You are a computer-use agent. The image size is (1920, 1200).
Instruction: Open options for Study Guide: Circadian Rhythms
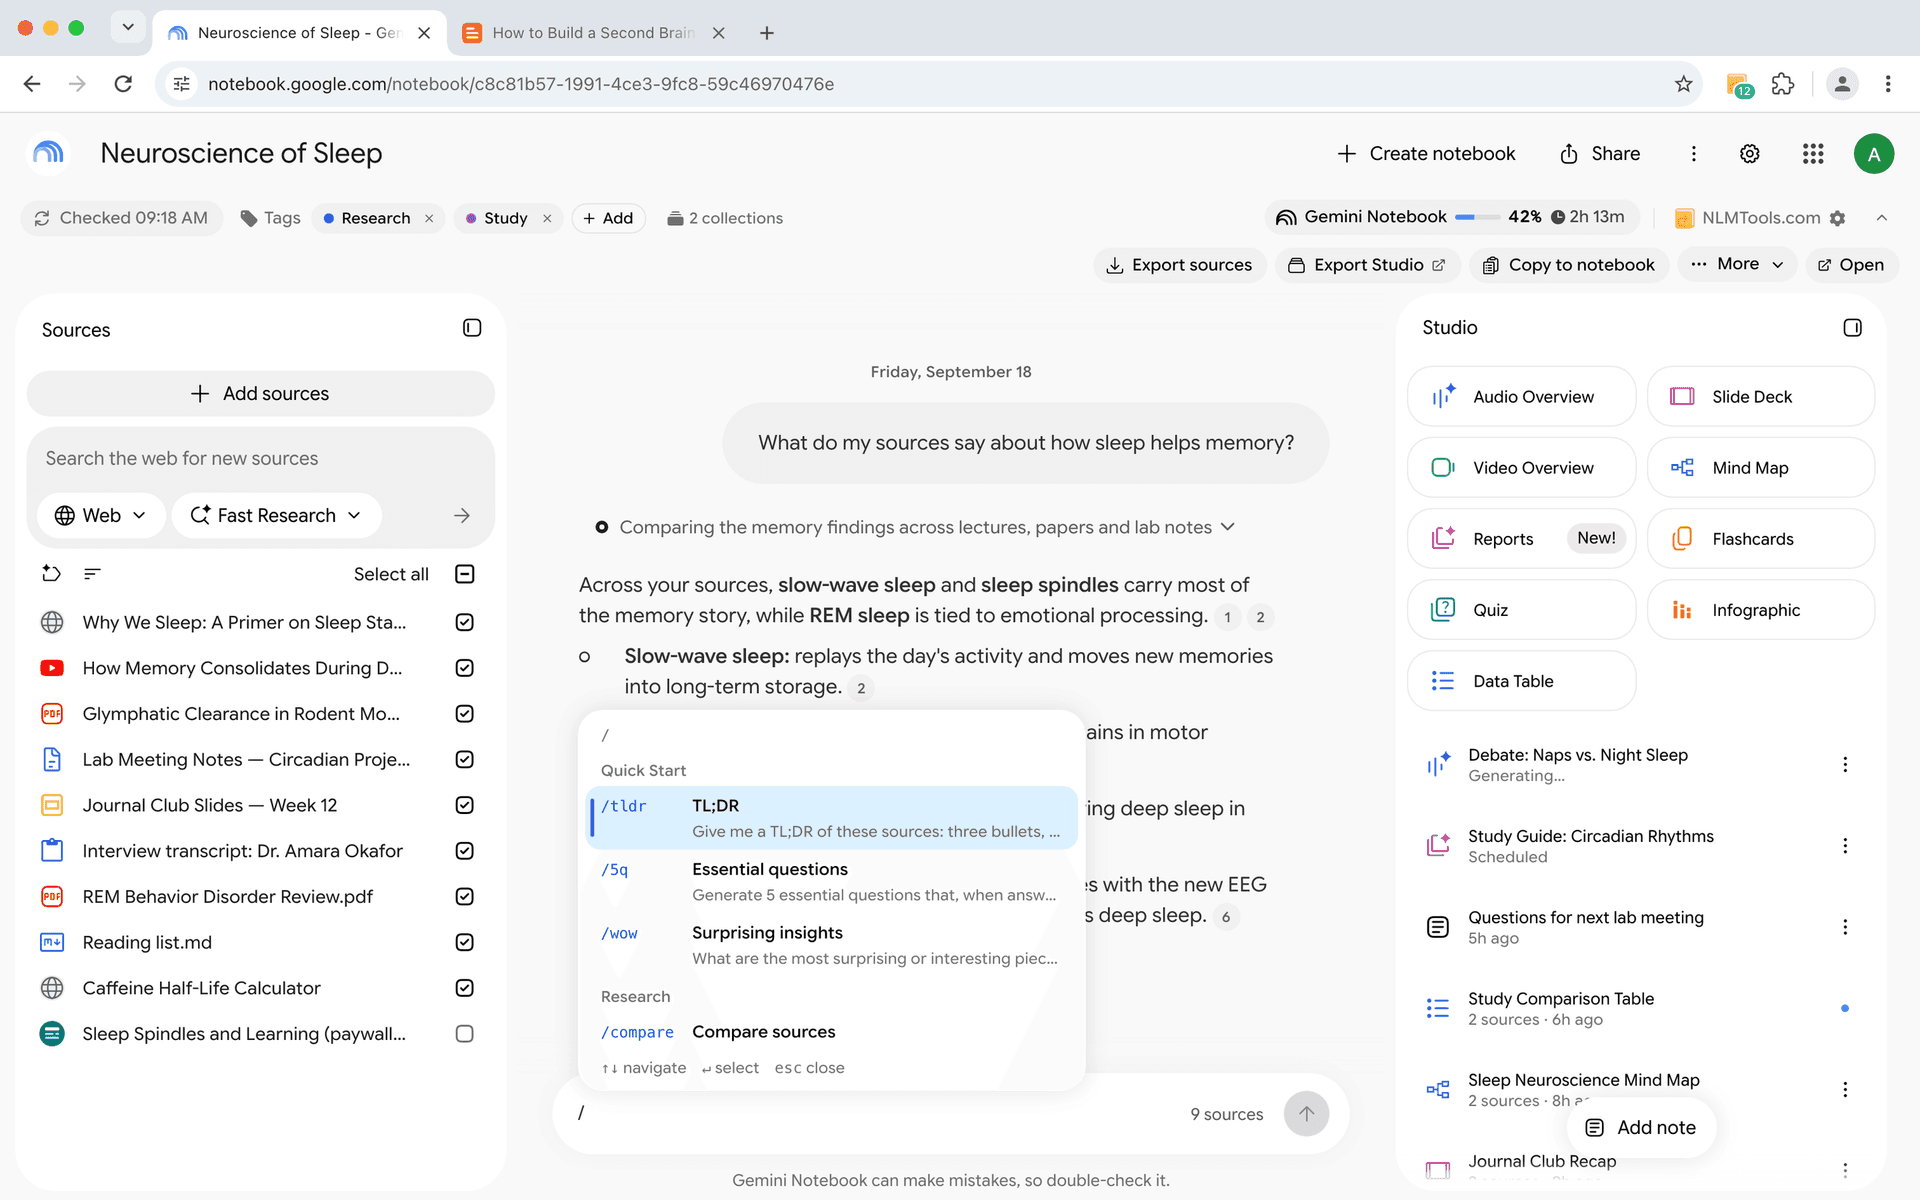tap(1845, 846)
